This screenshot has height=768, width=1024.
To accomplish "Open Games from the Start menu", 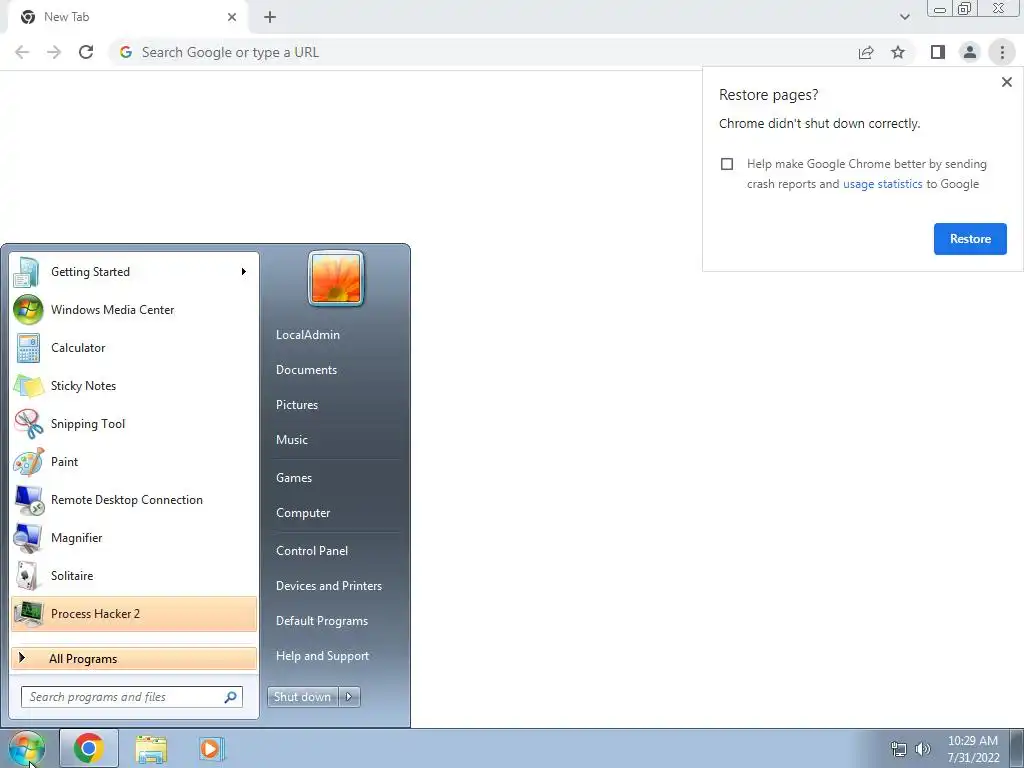I will [x=294, y=478].
